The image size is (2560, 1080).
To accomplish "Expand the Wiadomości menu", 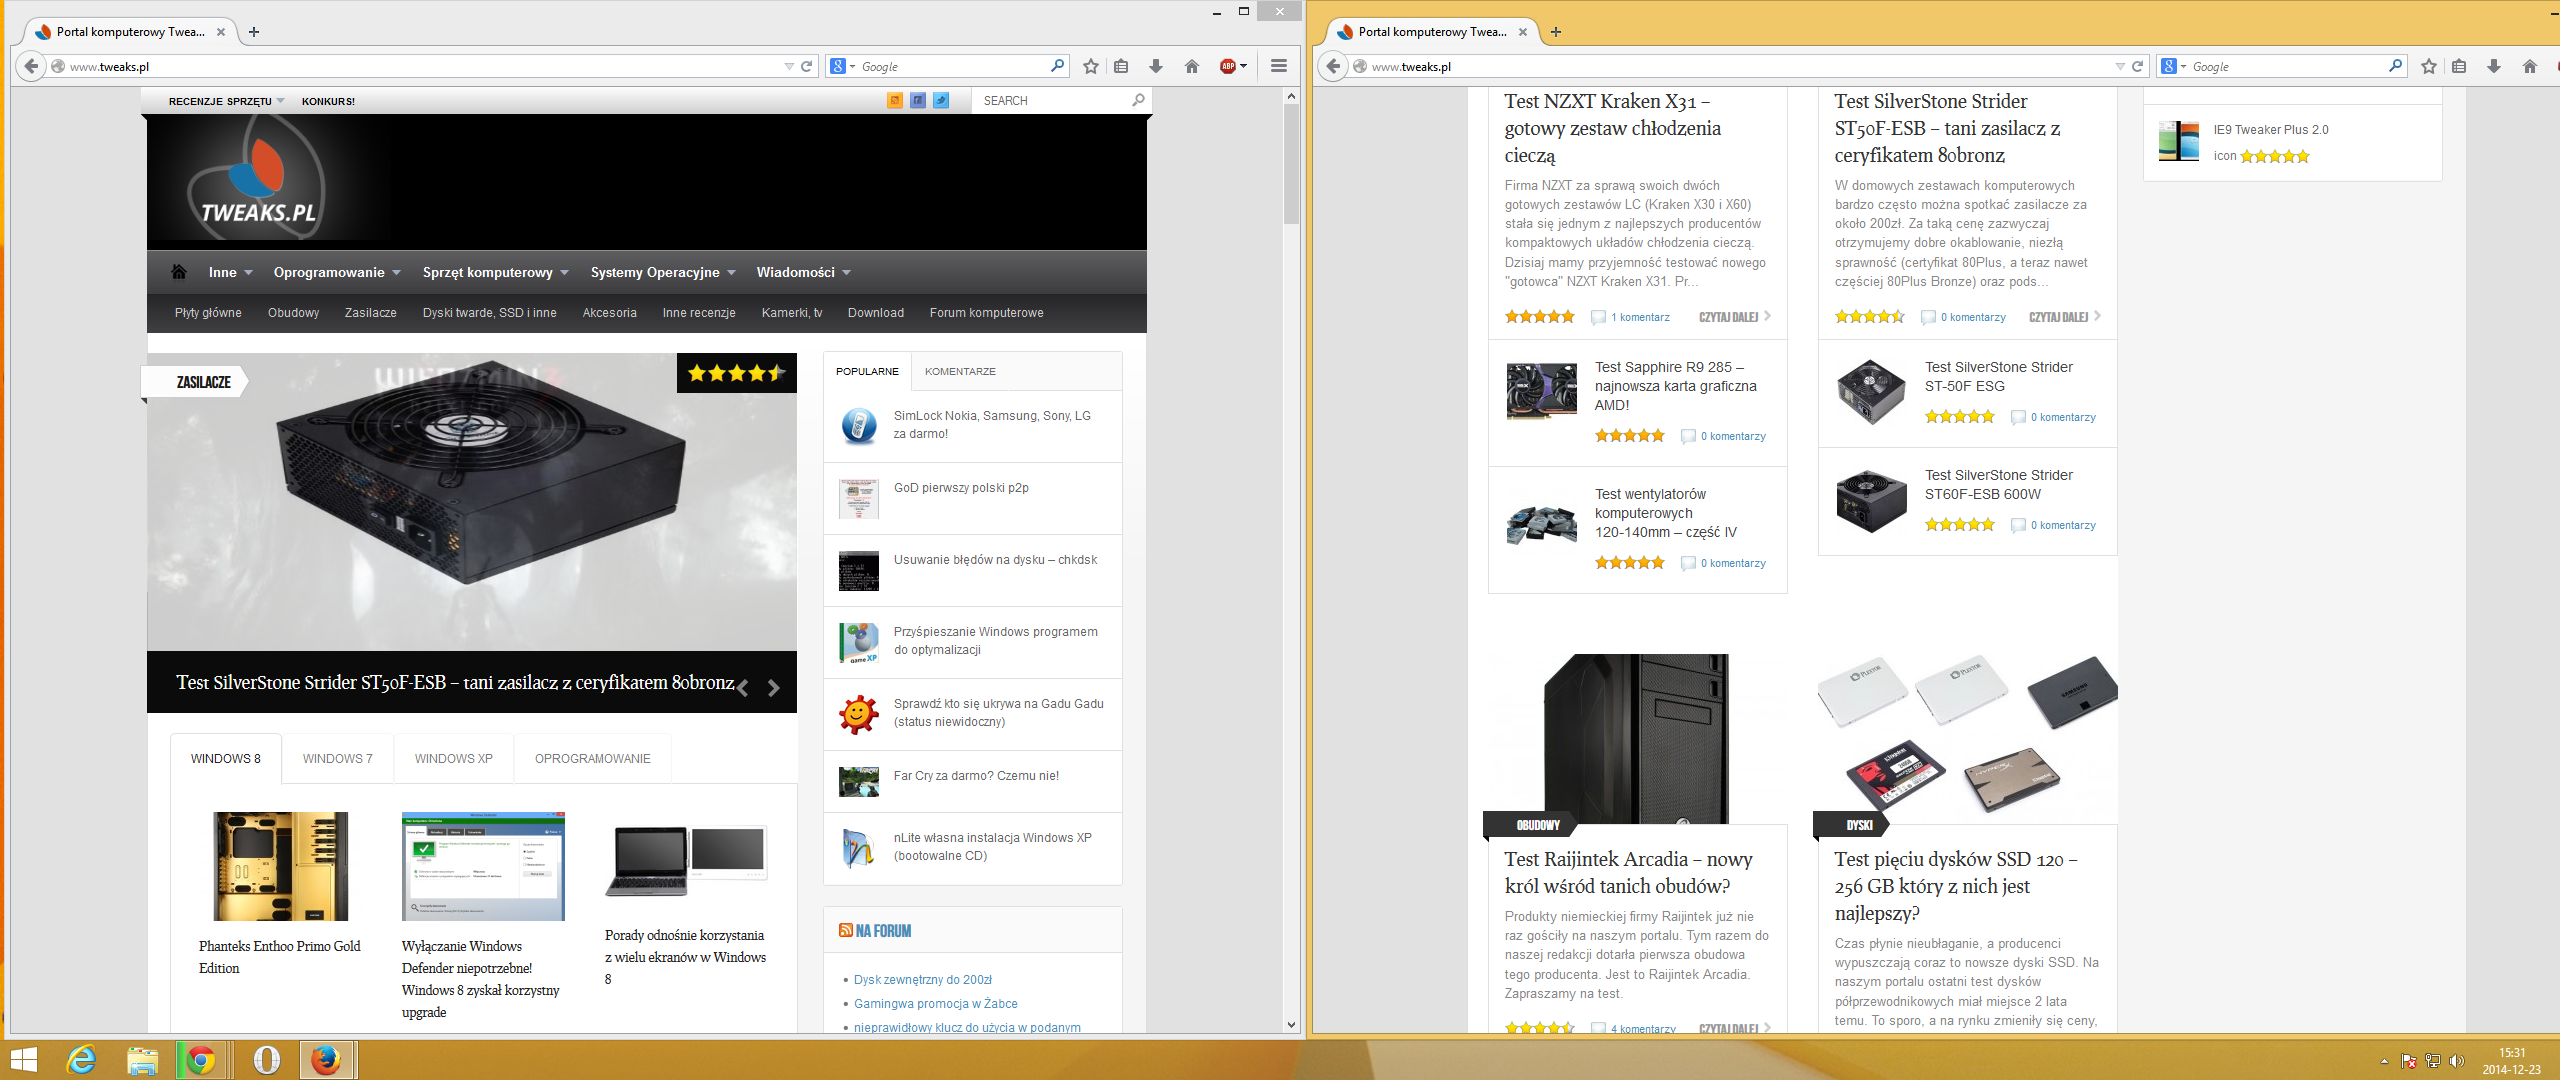I will pyautogui.click(x=804, y=272).
